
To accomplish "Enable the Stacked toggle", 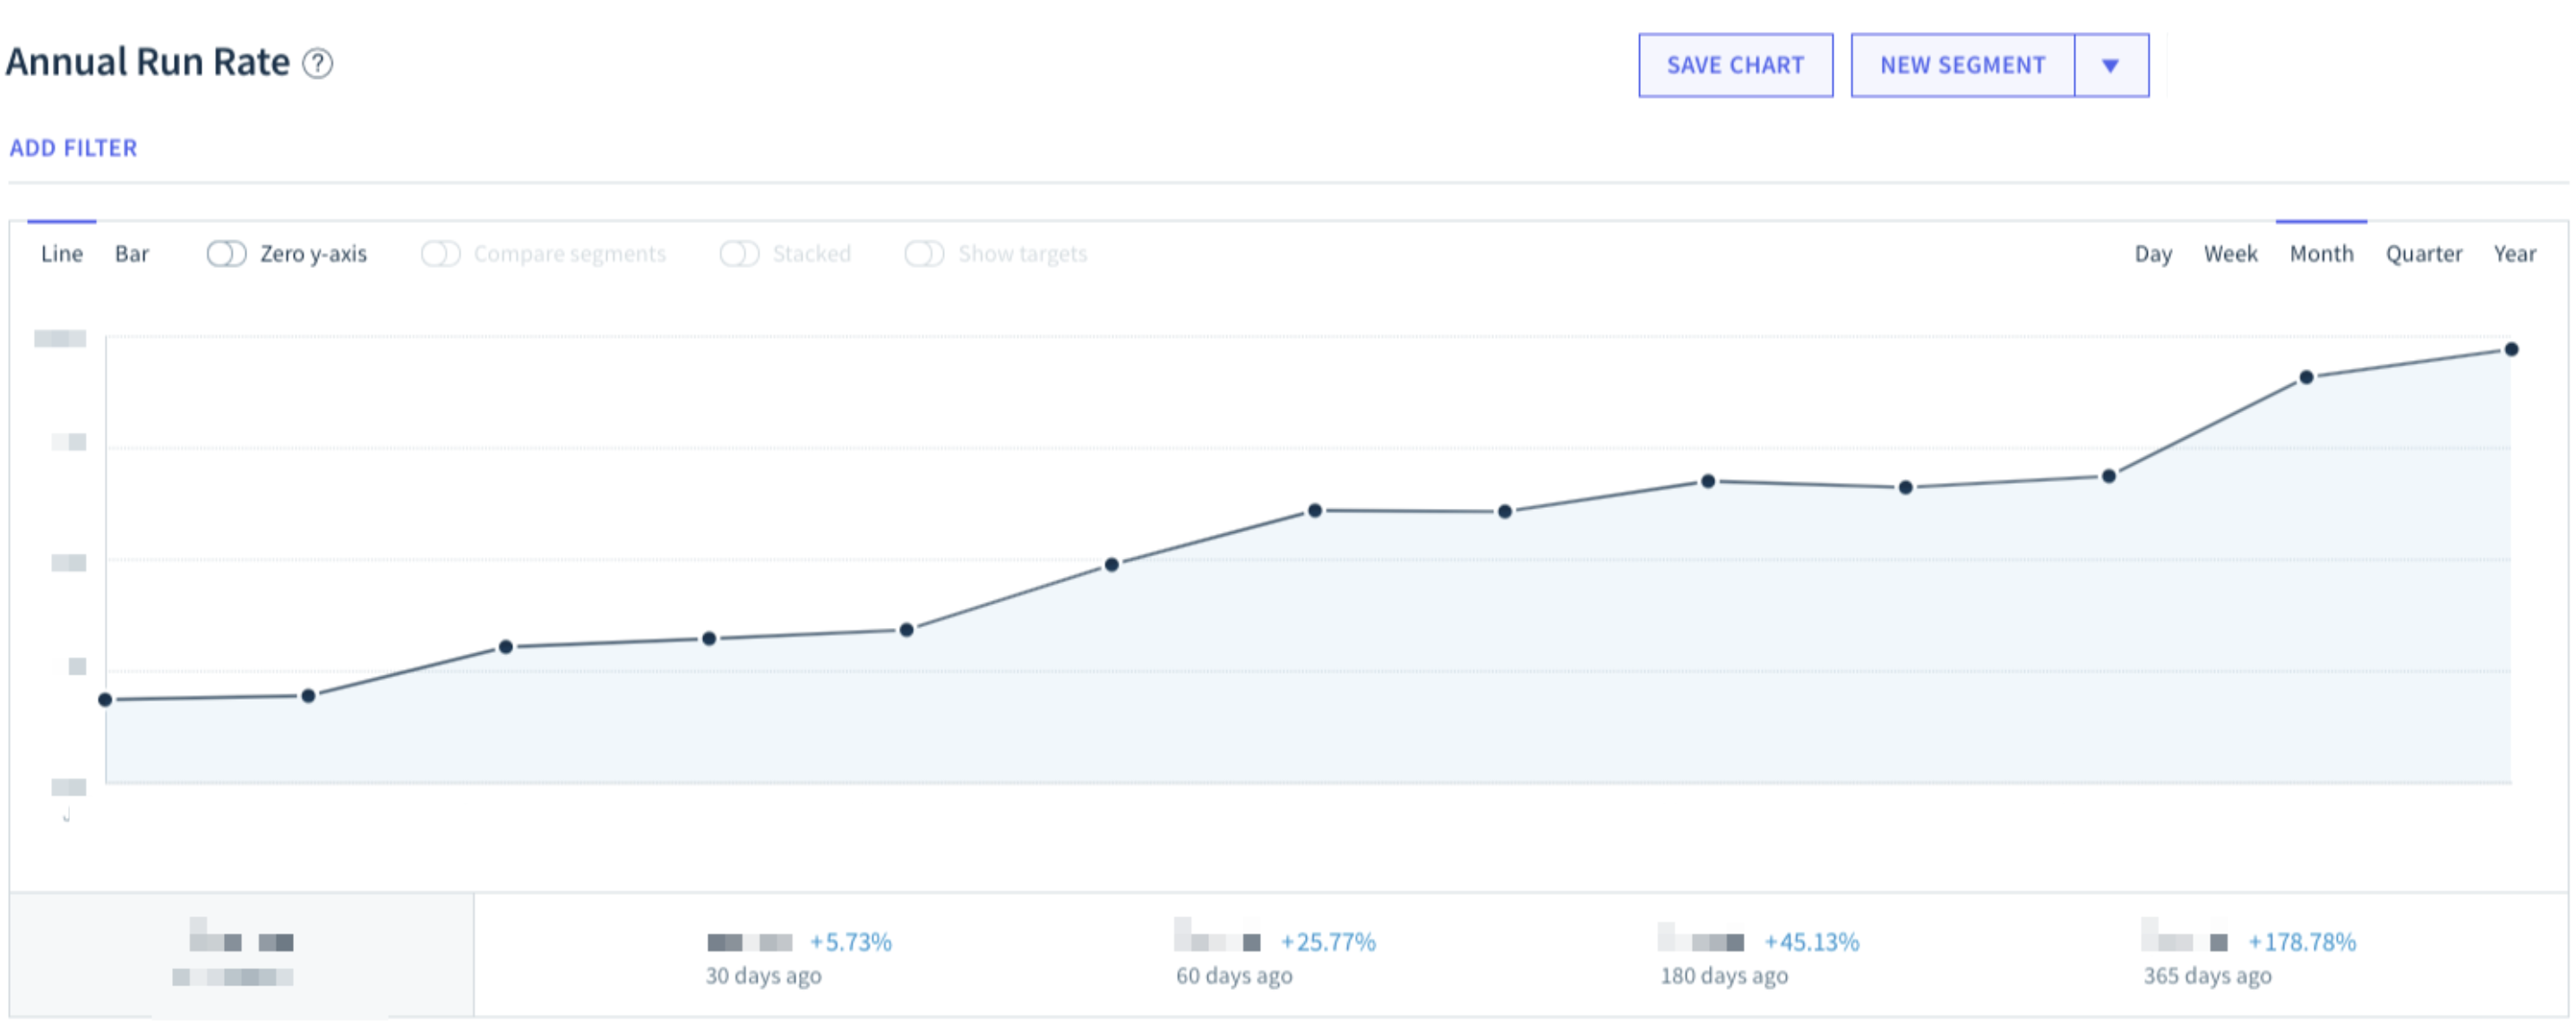I will 739,254.
